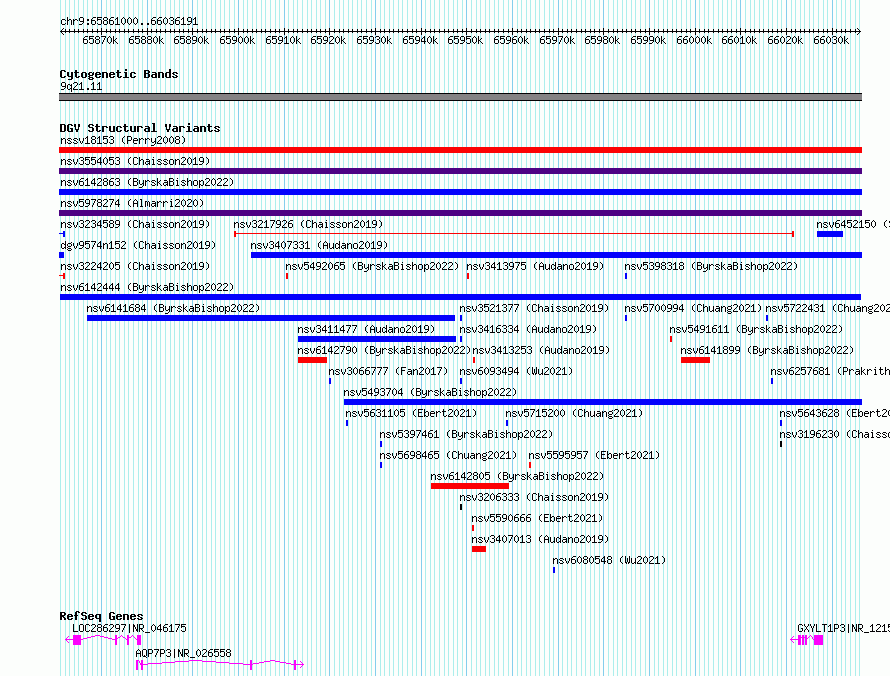Click nsv5698465 (Chuang2021) label
Screen dimensions: 890x676
pos(448,455)
